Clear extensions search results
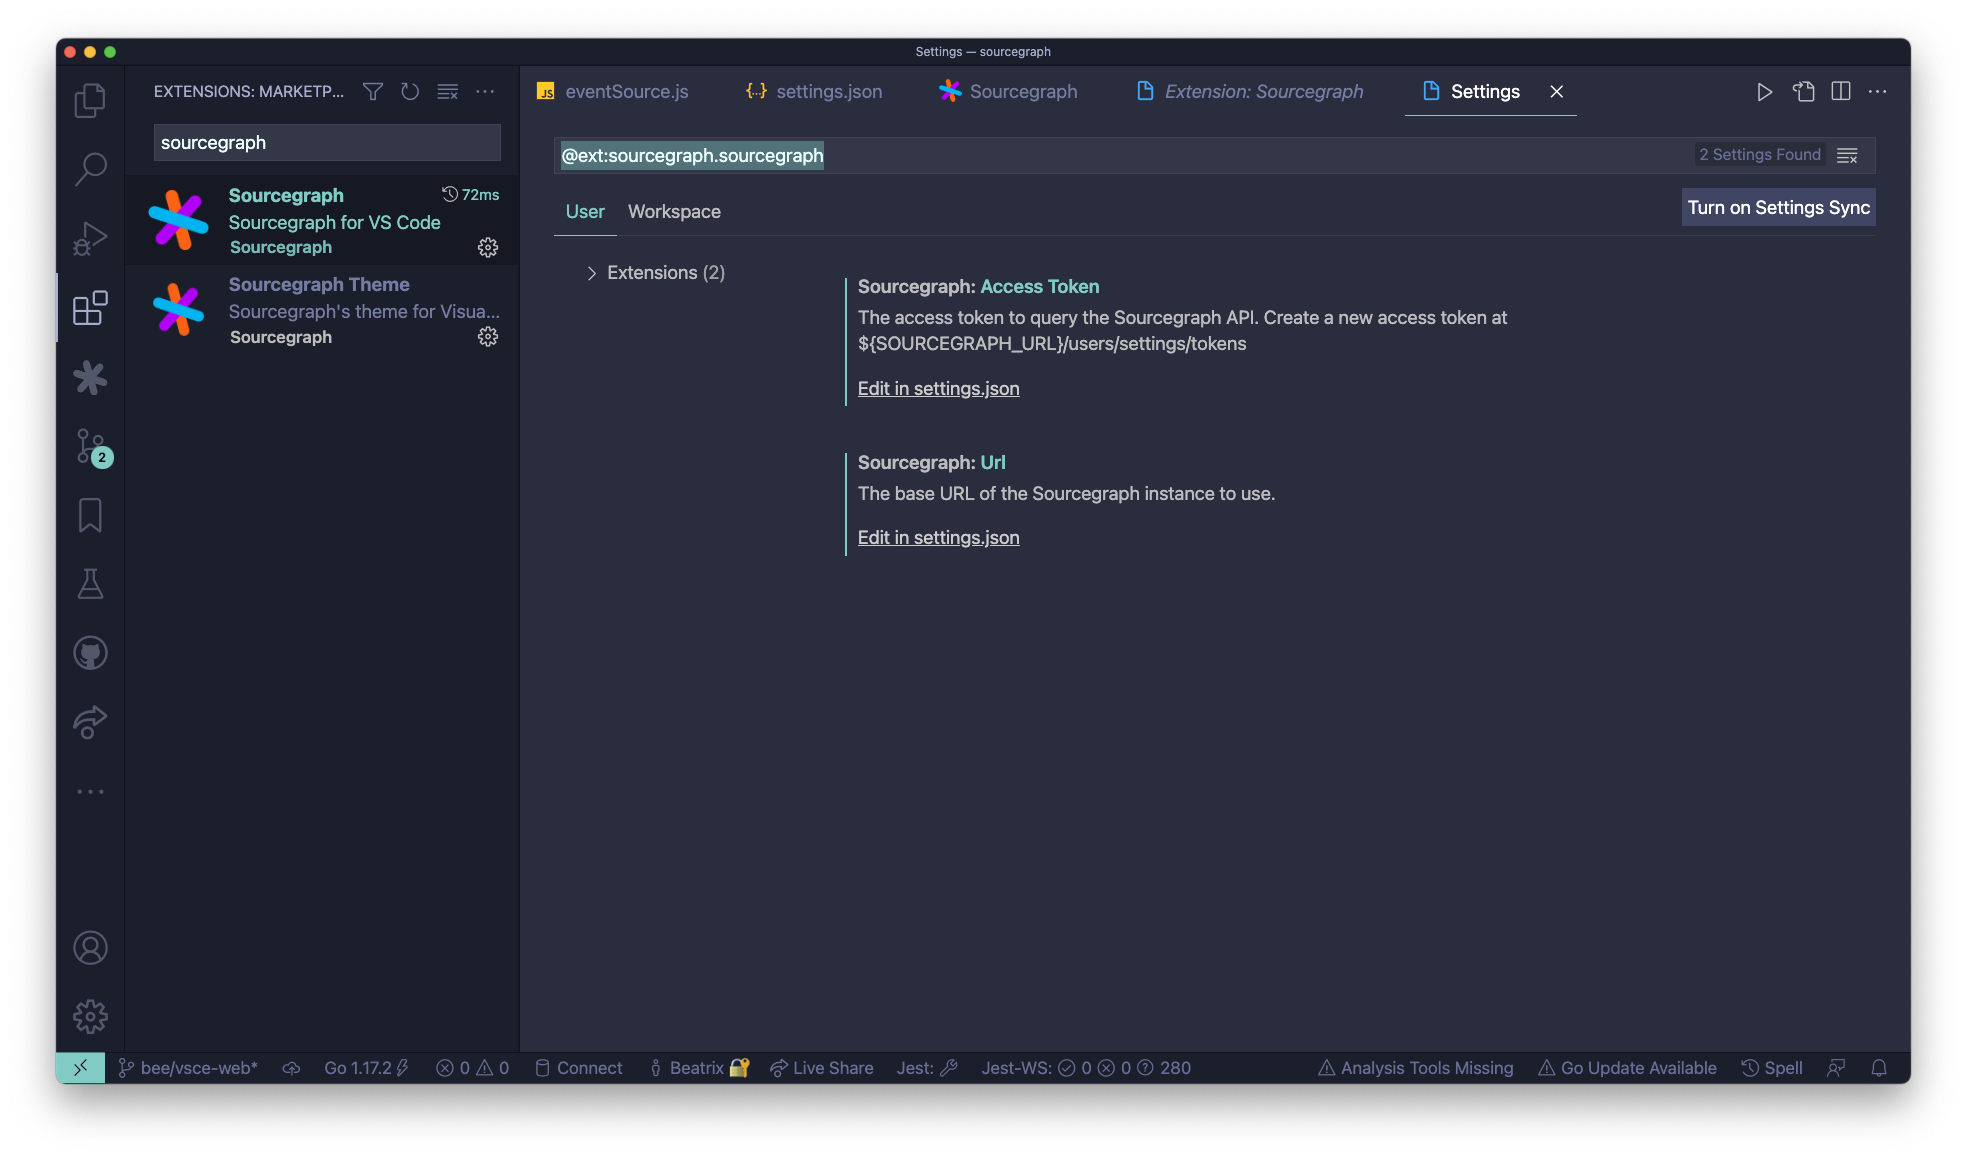This screenshot has width=1967, height=1158. pyautogui.click(x=448, y=92)
